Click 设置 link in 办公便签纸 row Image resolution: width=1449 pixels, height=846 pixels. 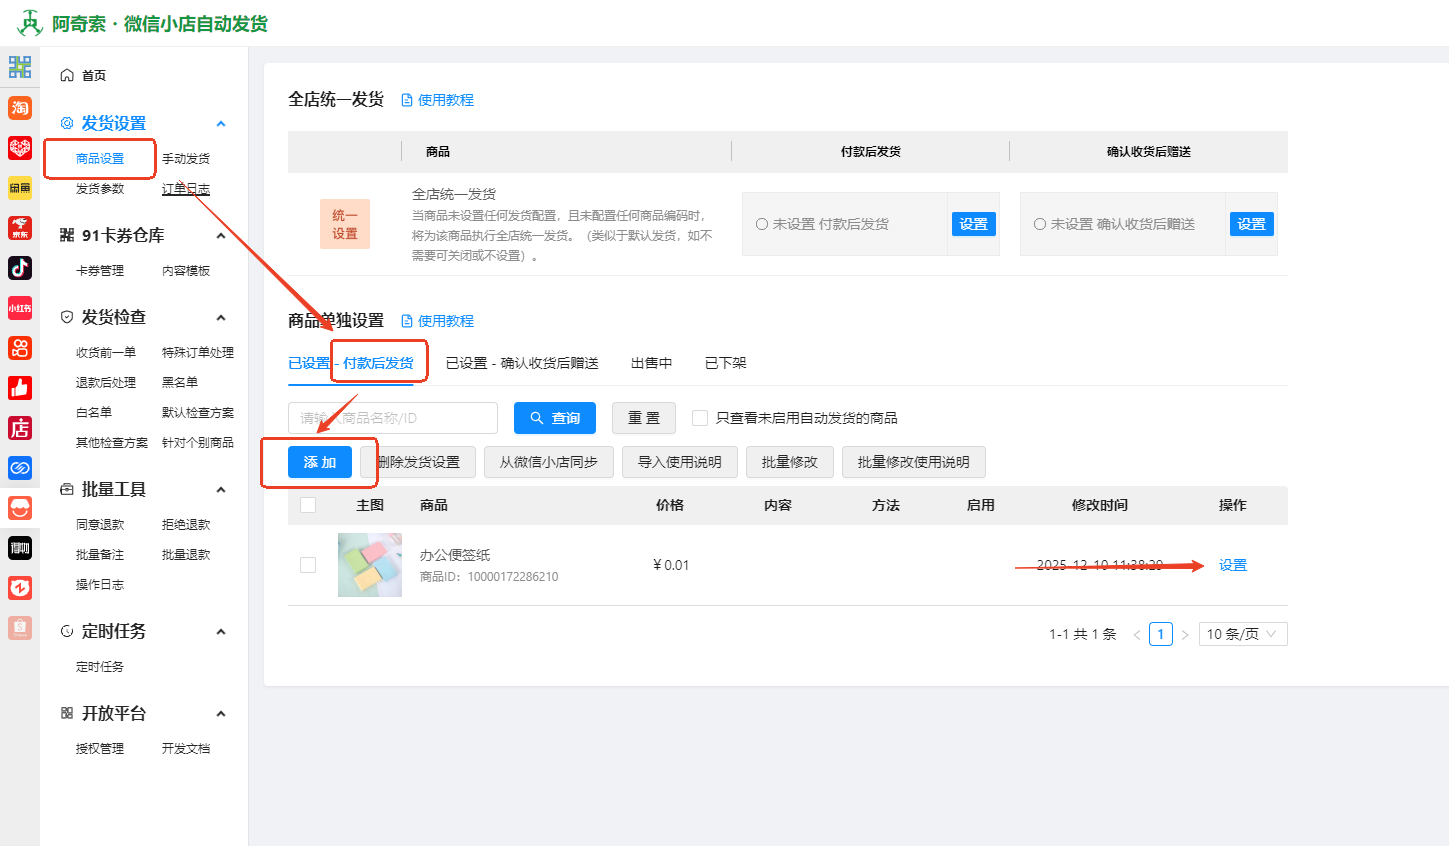(x=1233, y=565)
